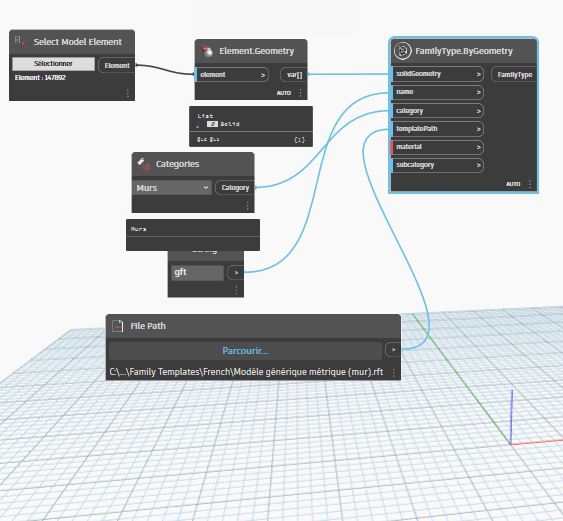Open the three-dot menu on Element.Geometry node
Viewport: 563px width, 521px height.
click(x=300, y=93)
